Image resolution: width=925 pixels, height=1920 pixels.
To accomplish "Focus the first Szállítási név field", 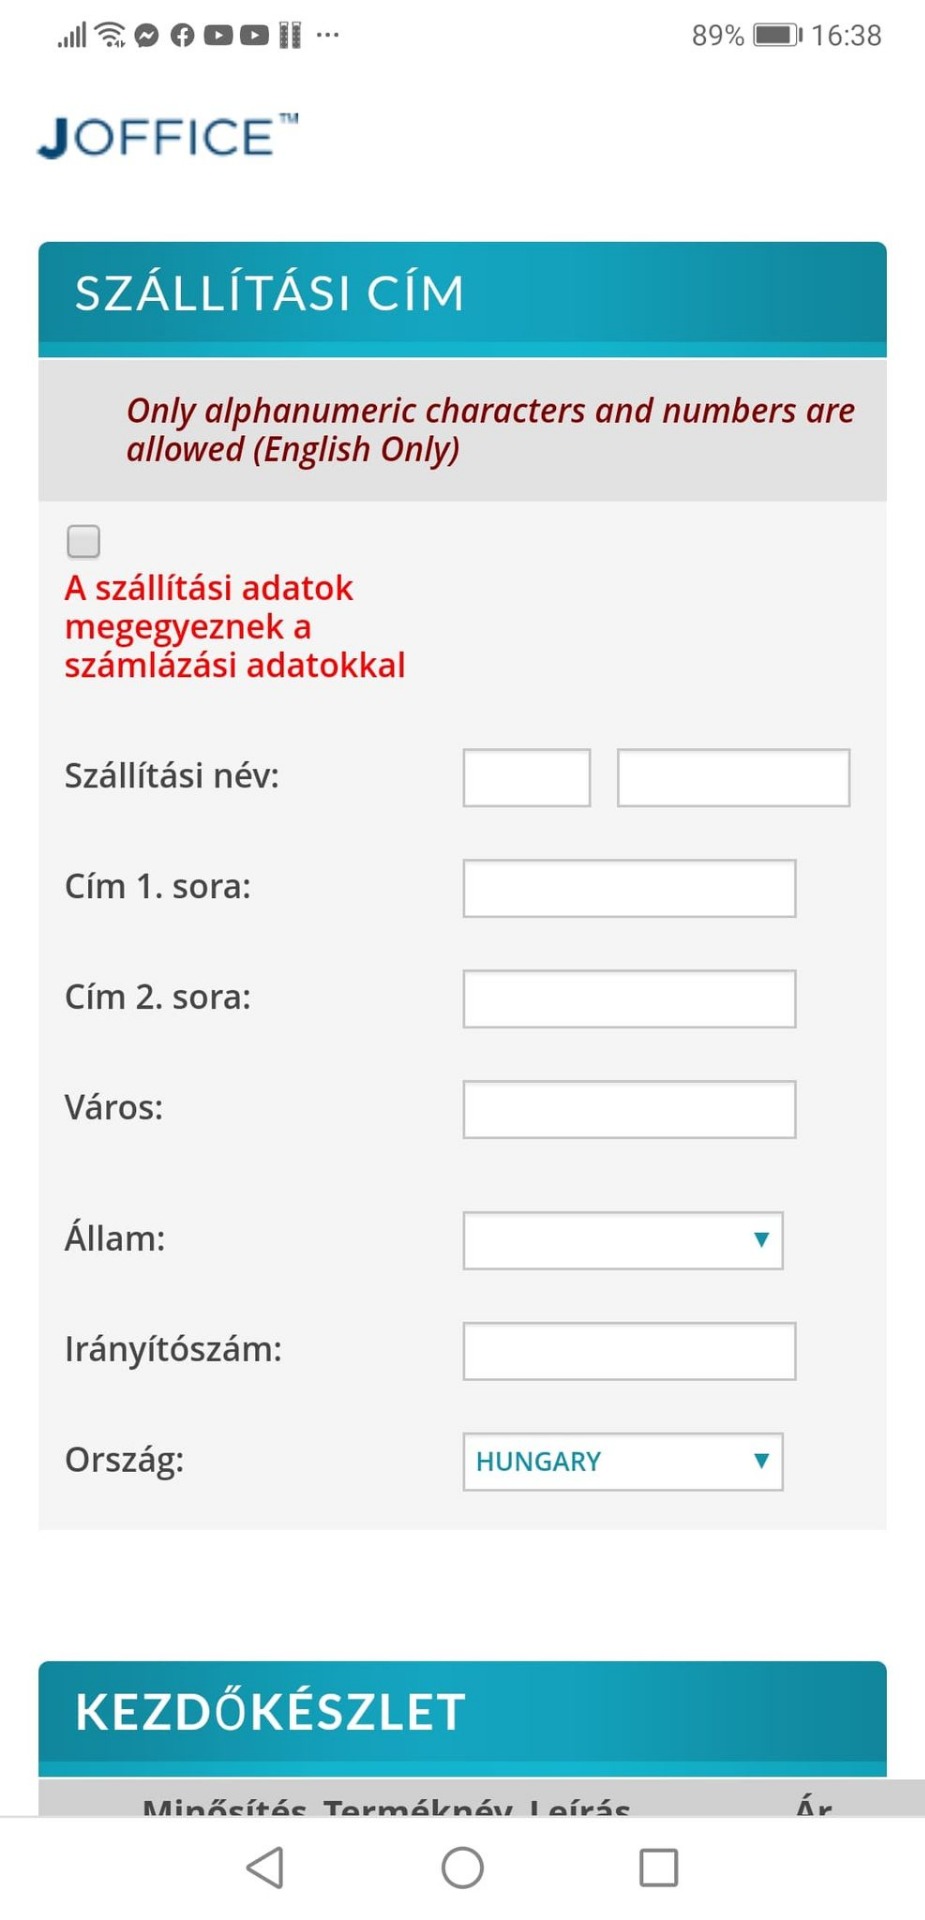I will tap(526, 777).
